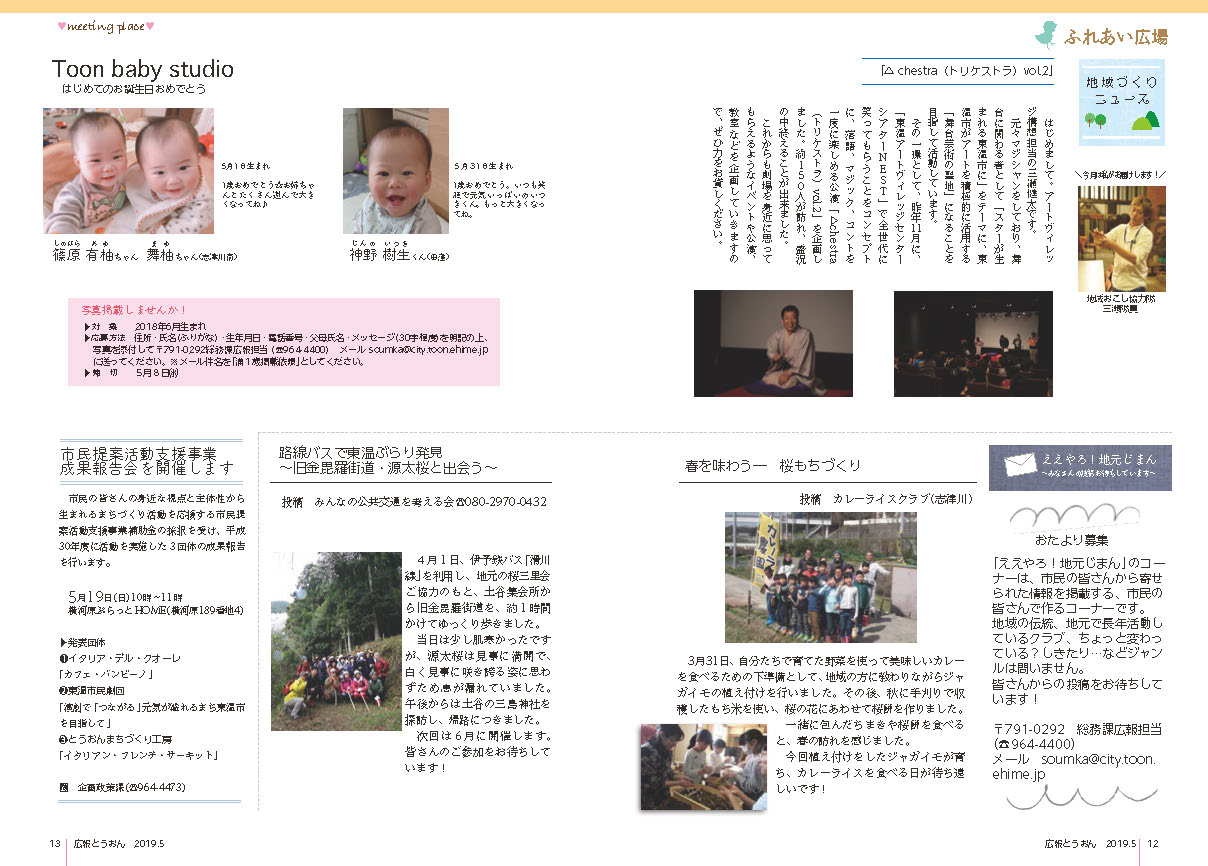Click the subtitle はじめてのお誕生日おめでとう
This screenshot has height=866, width=1208.
coord(133,89)
